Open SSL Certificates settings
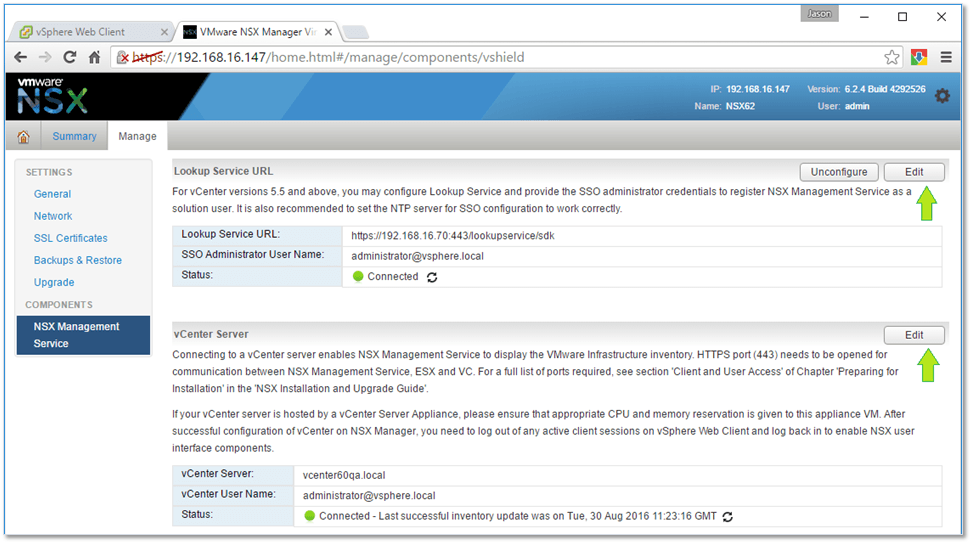The width and height of the screenshot is (972, 544). coord(71,239)
